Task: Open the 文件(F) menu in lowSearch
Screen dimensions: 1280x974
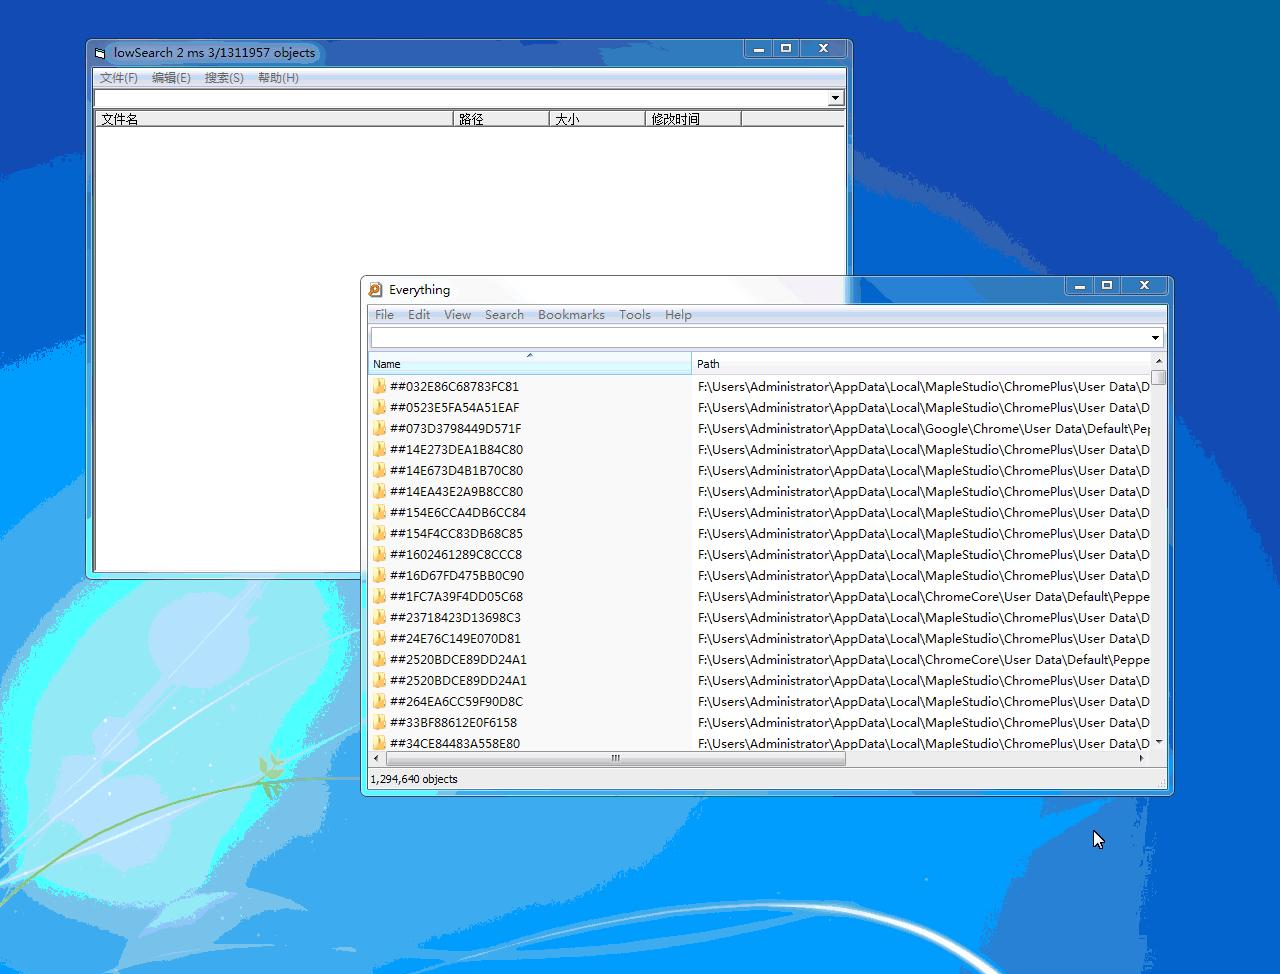Action: click(119, 78)
